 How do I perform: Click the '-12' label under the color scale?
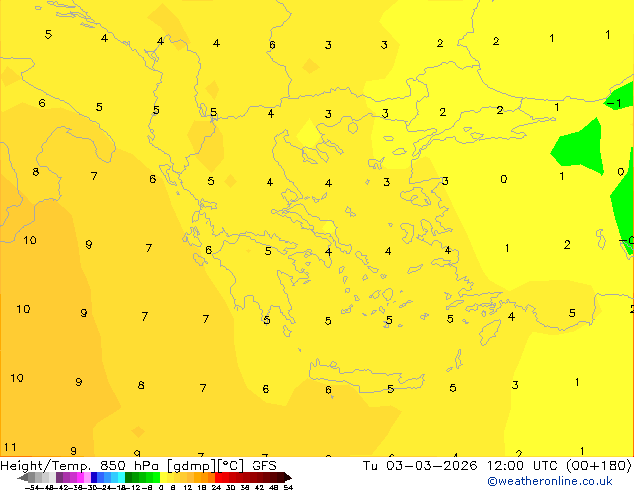point(132,487)
